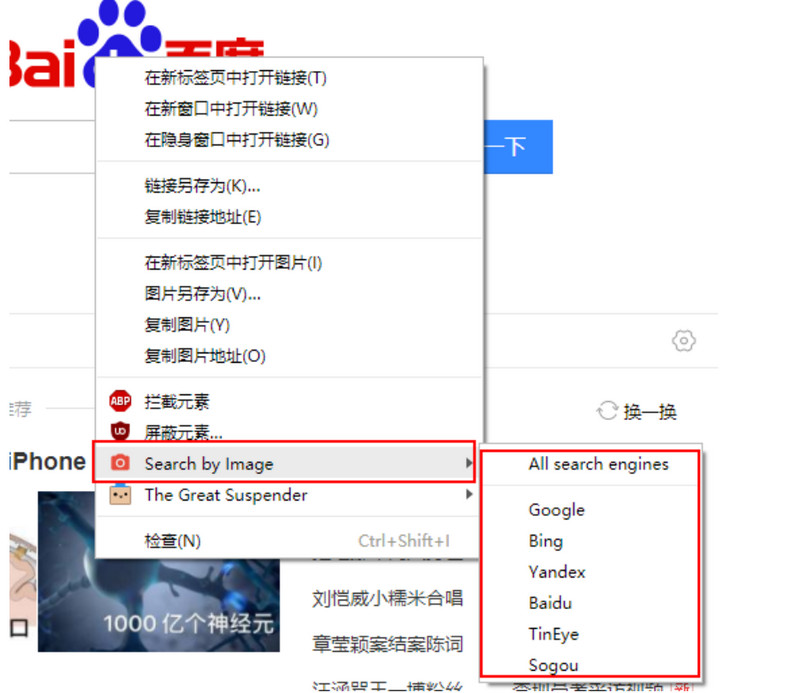Click the refresh arrows icon beside 换一换
Image resolution: width=800 pixels, height=693 pixels.
pyautogui.click(x=607, y=411)
